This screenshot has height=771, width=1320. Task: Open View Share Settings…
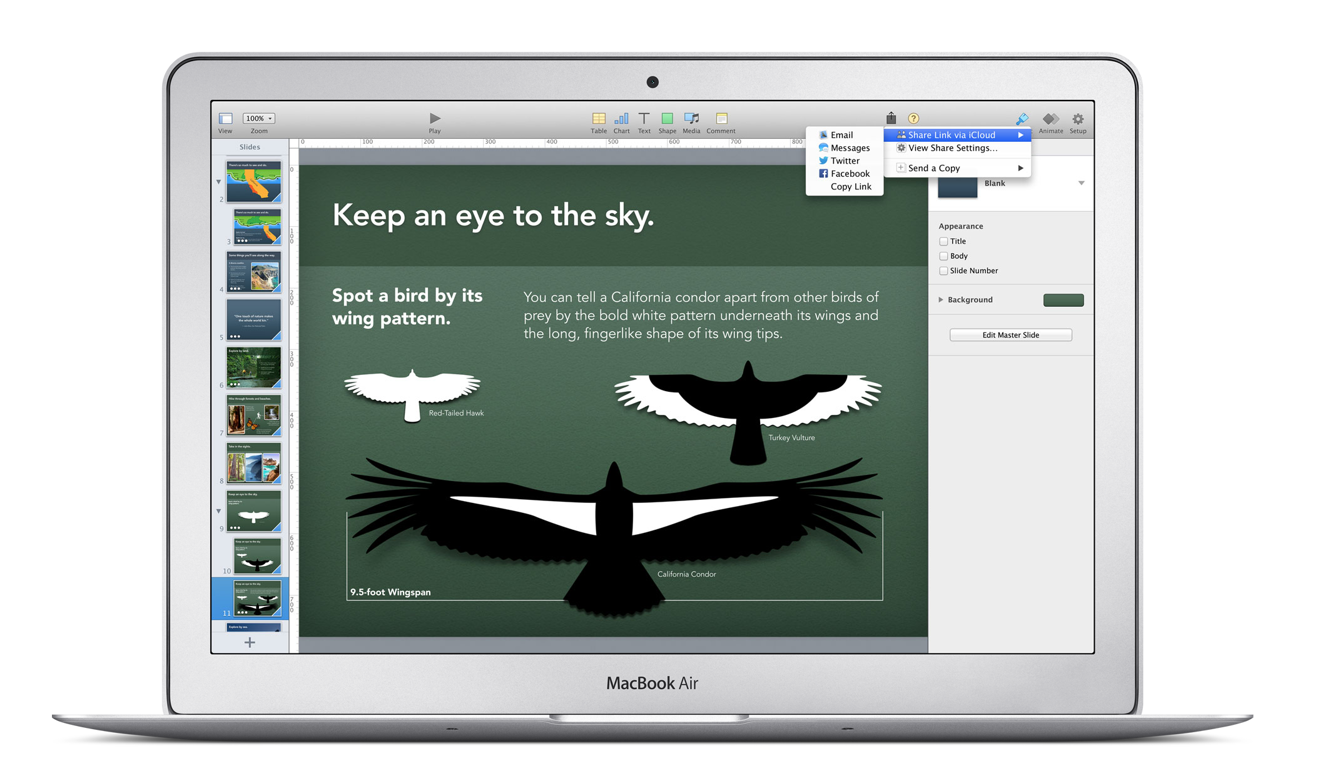click(958, 148)
